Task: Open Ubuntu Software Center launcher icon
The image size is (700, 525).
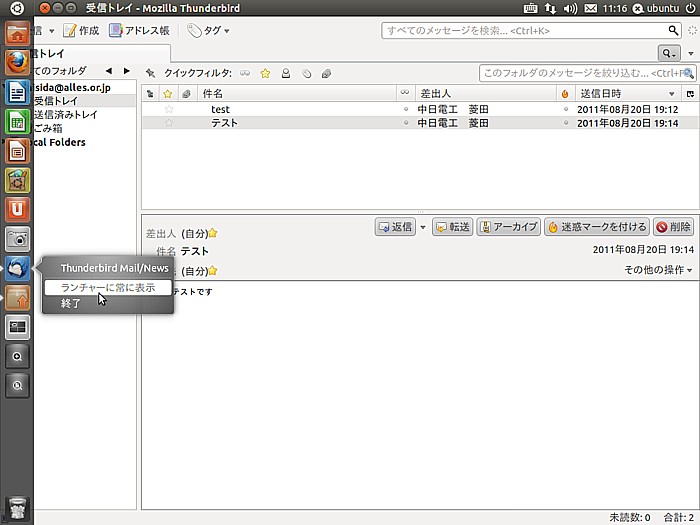Action: click(x=17, y=180)
